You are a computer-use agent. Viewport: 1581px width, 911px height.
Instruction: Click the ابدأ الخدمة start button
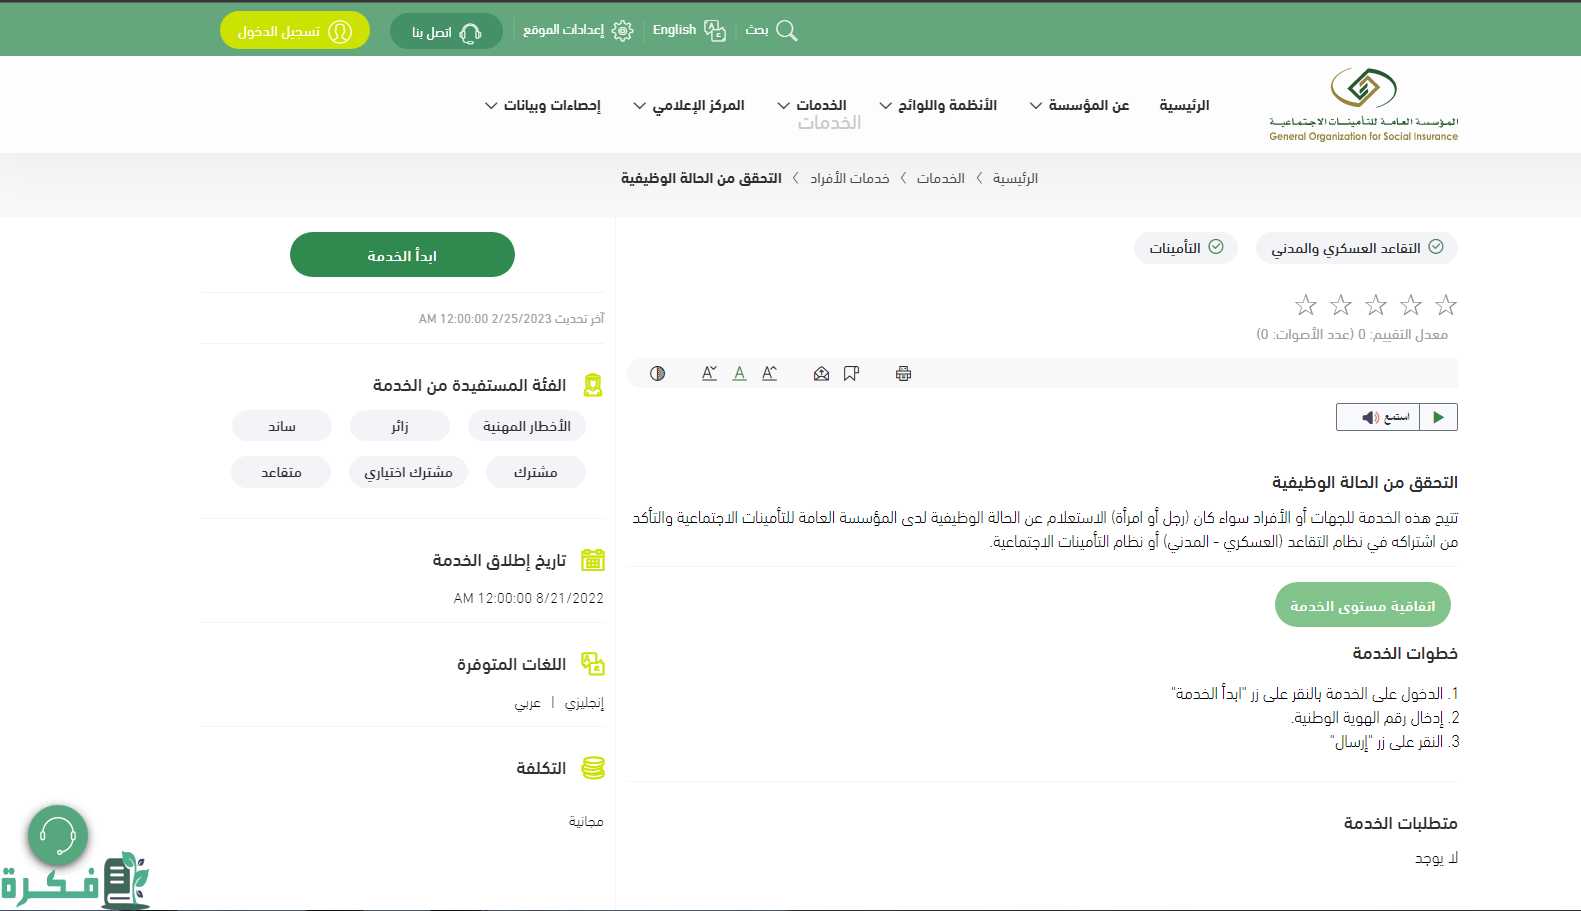[402, 255]
